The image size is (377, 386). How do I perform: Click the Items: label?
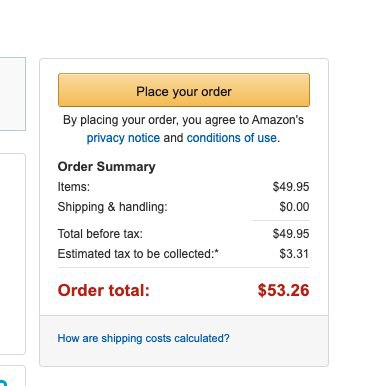(x=74, y=187)
